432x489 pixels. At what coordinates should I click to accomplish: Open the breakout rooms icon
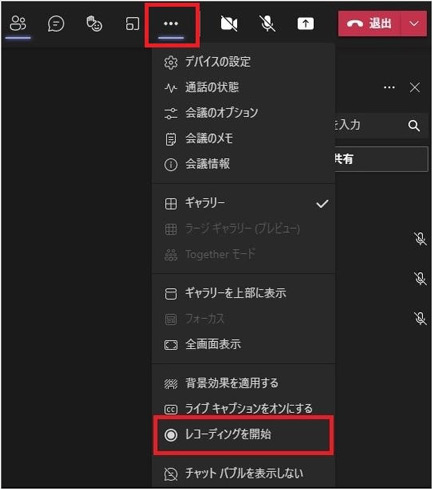tap(132, 24)
